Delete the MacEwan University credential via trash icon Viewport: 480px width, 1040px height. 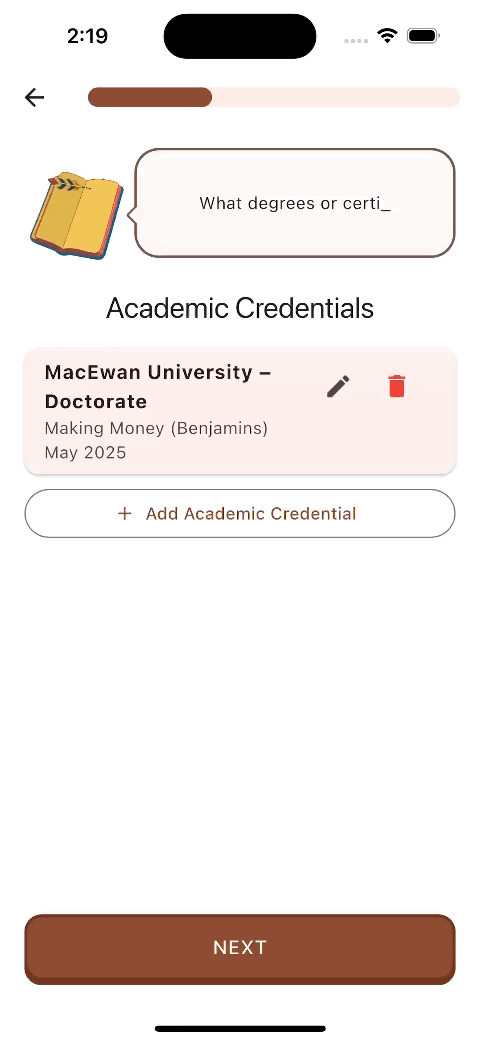(x=396, y=386)
